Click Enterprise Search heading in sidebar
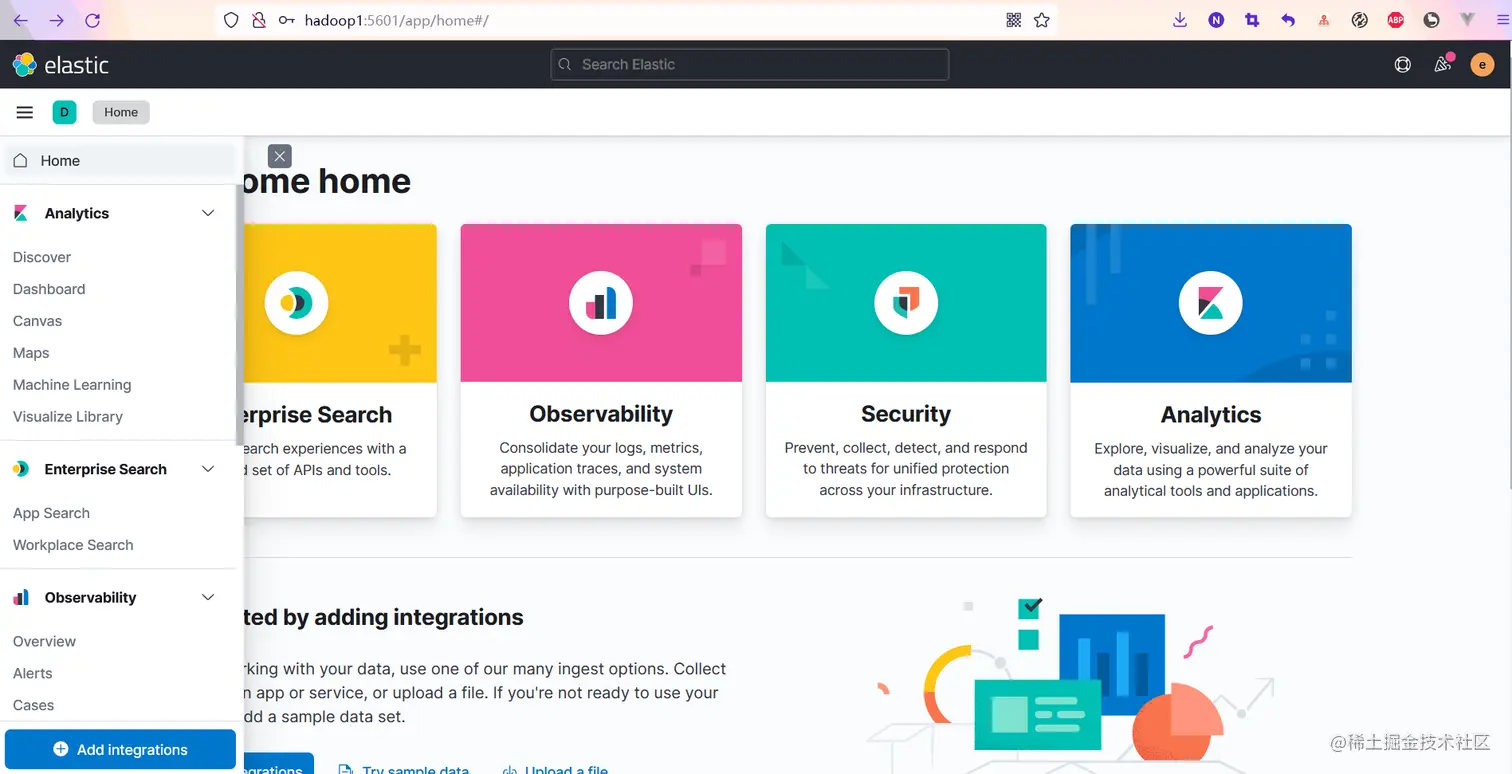 click(x=106, y=469)
